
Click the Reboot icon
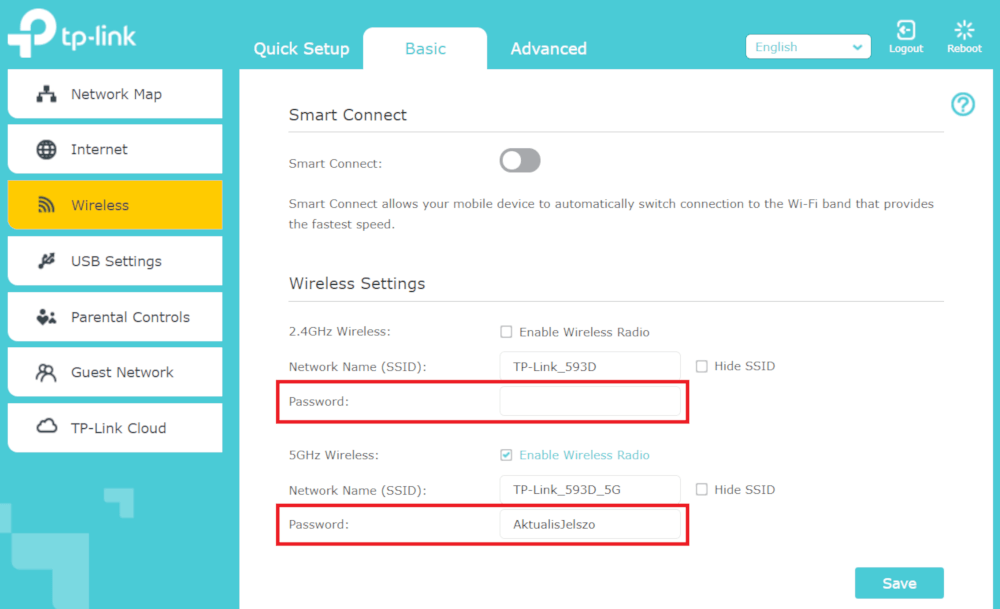964,30
